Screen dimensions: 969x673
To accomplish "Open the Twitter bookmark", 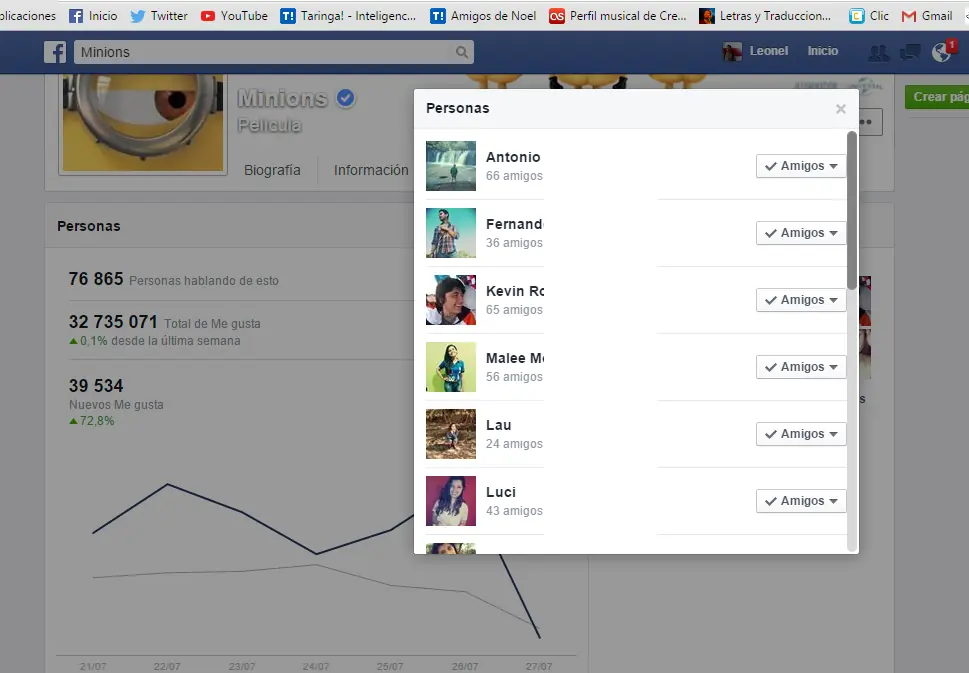I will click(159, 16).
